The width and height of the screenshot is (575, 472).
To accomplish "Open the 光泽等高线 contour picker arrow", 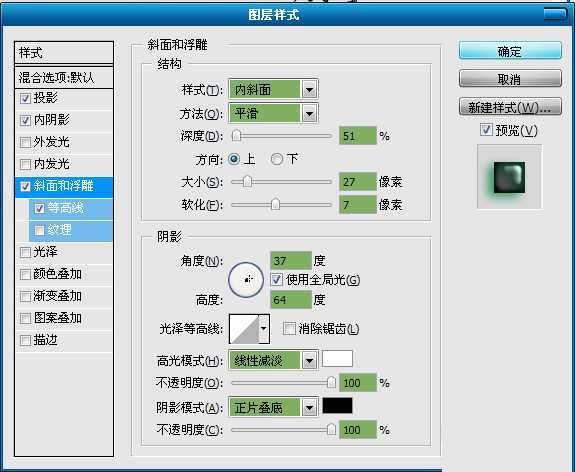I will (264, 329).
